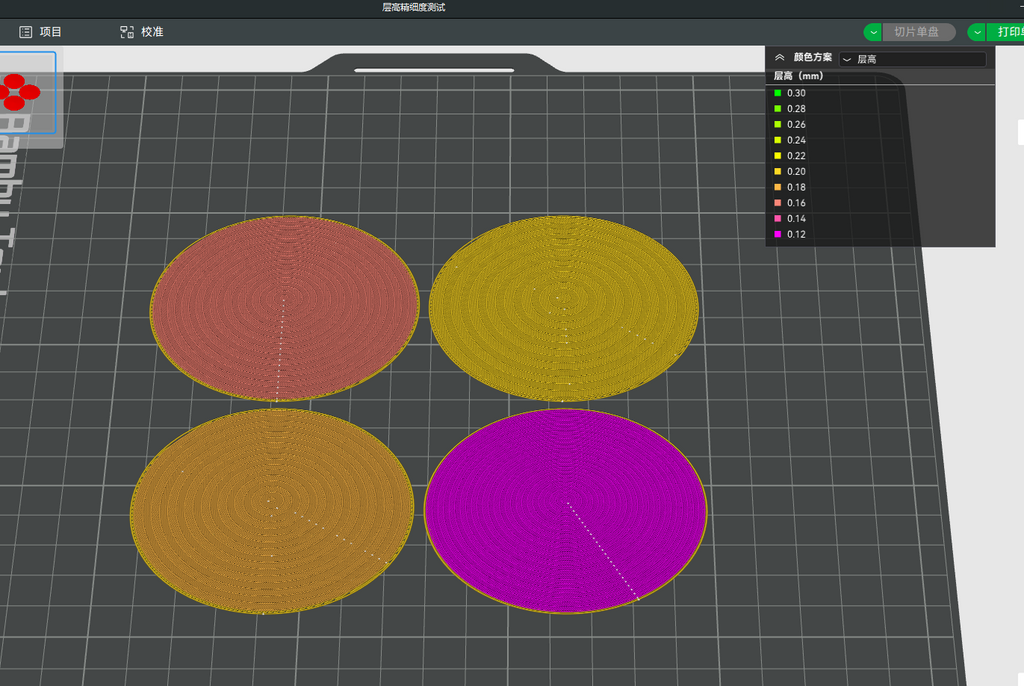The image size is (1024, 686).
Task: Click the 0.30 green color swatch
Action: [777, 93]
